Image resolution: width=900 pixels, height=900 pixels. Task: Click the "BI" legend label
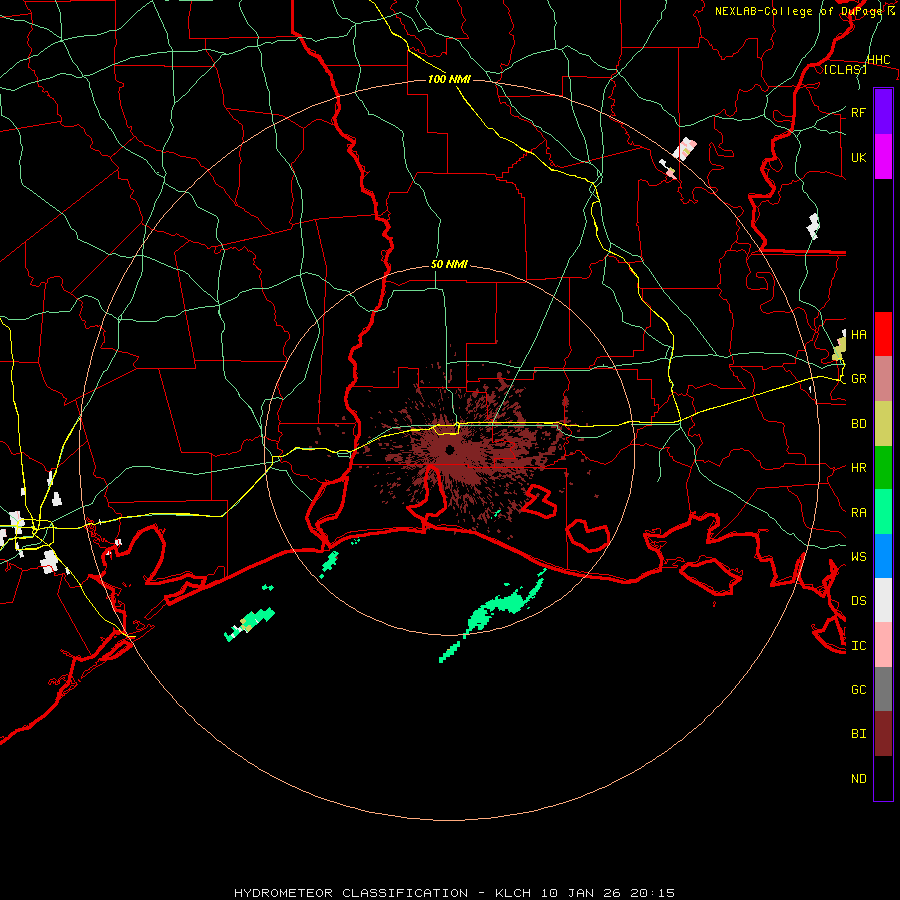[x=858, y=734]
